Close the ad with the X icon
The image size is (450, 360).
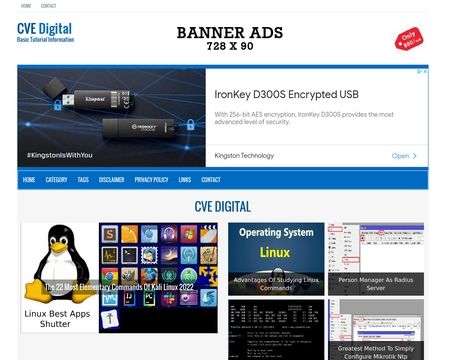[425, 71]
